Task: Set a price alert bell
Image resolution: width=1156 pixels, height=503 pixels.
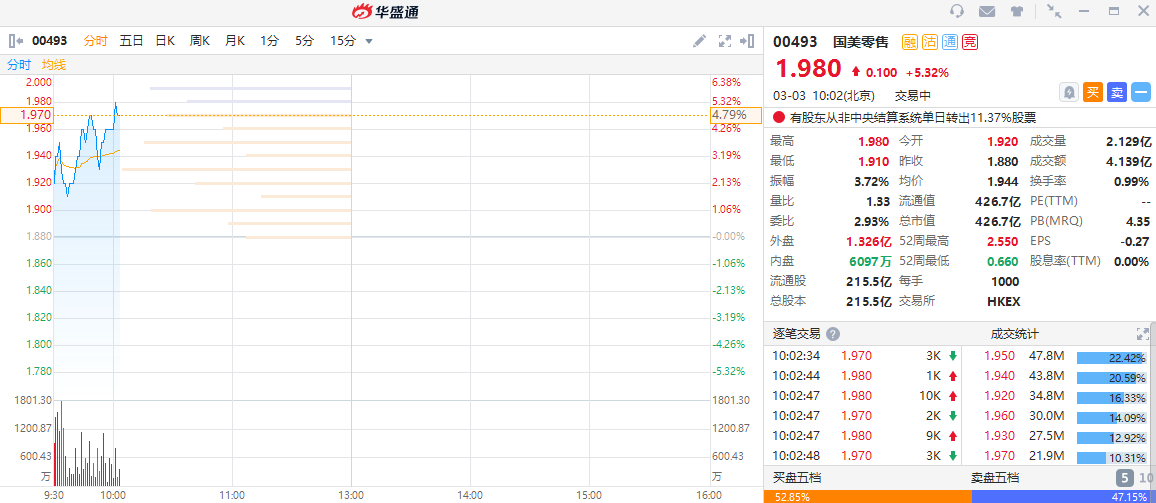Action: [x=1069, y=92]
